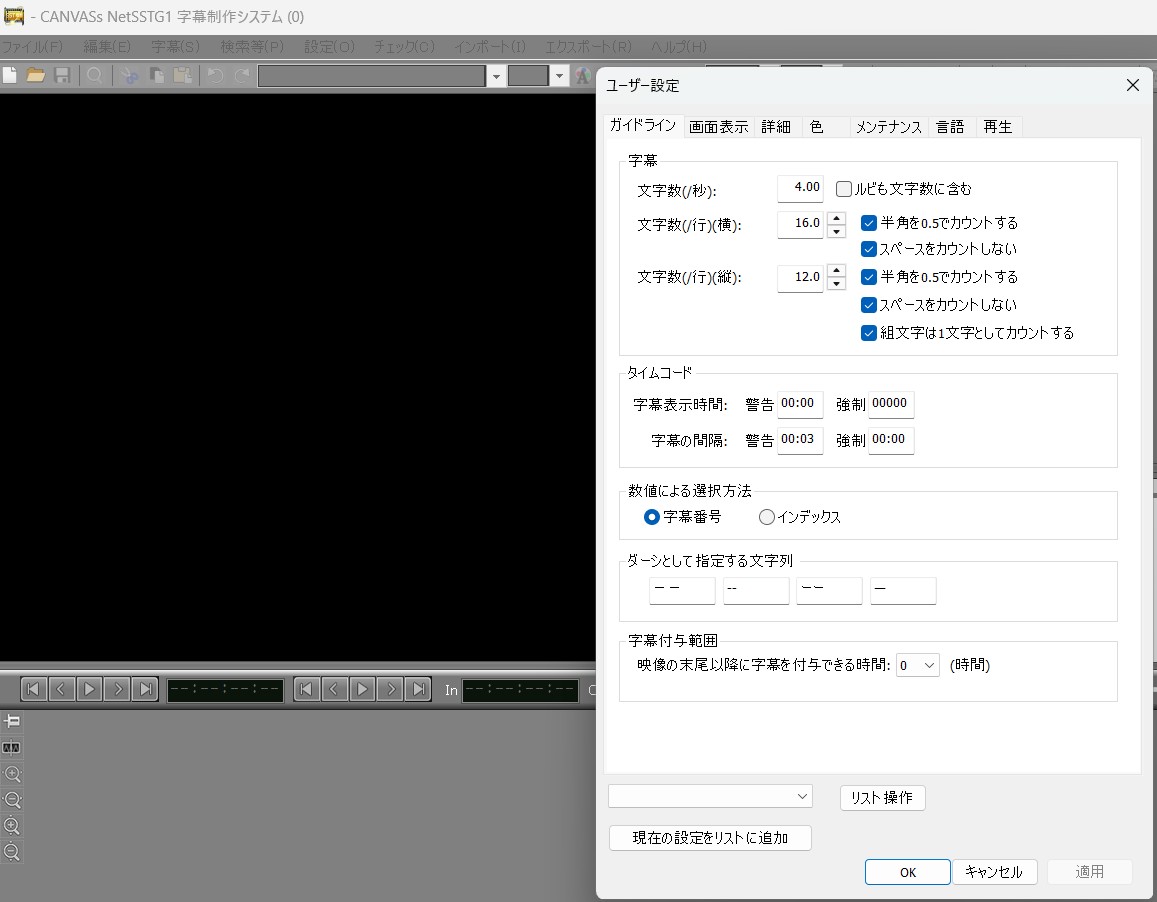Click 現在の設定をリストに追加 button
This screenshot has height=902, width=1157.
click(x=710, y=838)
